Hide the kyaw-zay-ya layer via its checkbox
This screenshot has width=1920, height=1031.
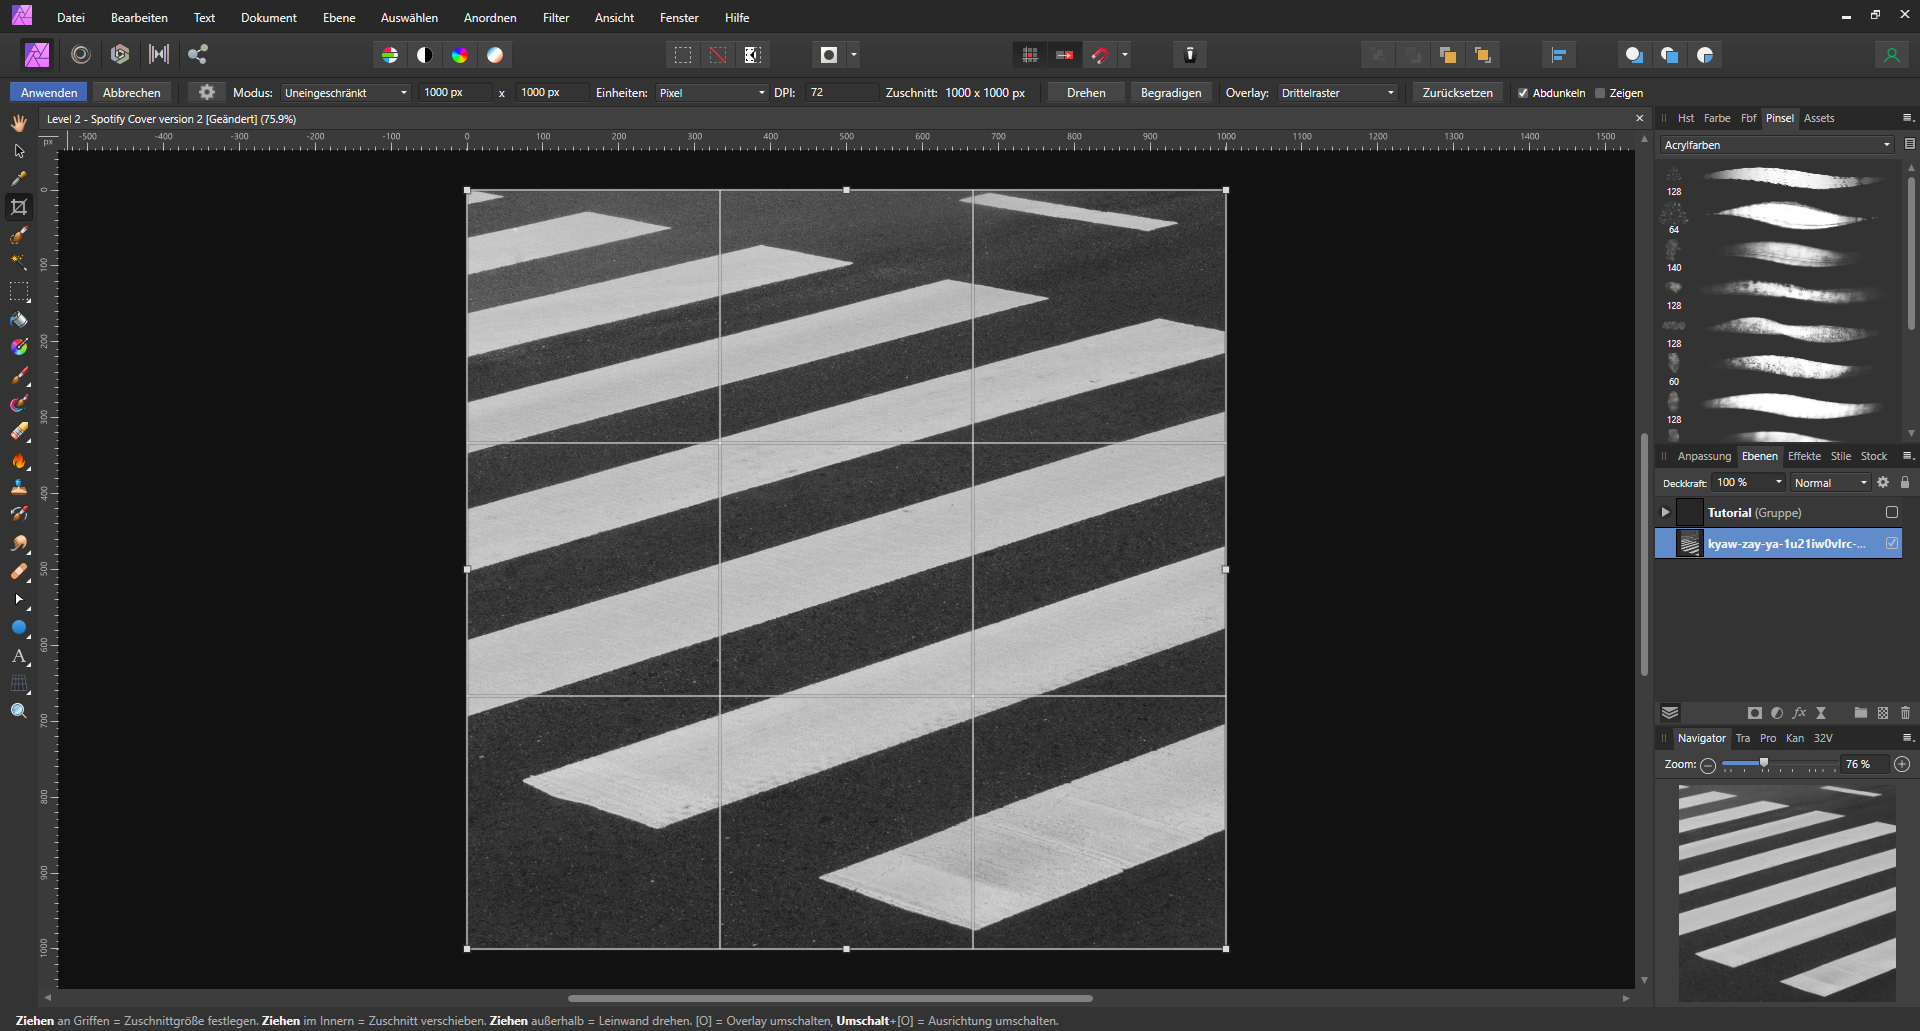[x=1891, y=543]
